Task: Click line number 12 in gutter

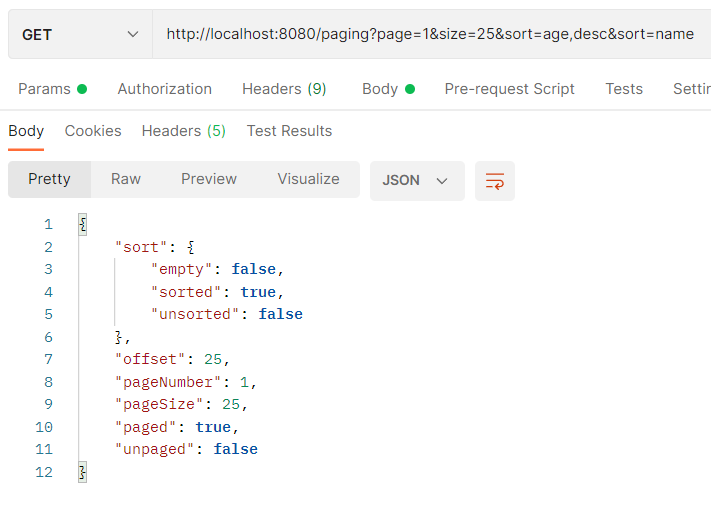Action: [44, 472]
